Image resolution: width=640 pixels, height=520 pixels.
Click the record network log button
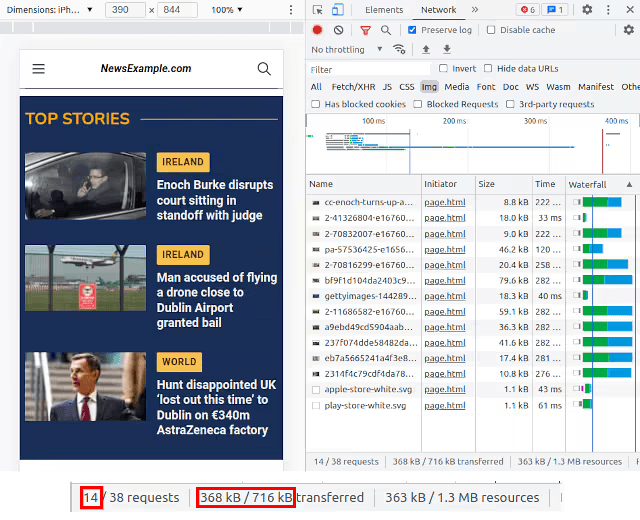click(x=317, y=30)
